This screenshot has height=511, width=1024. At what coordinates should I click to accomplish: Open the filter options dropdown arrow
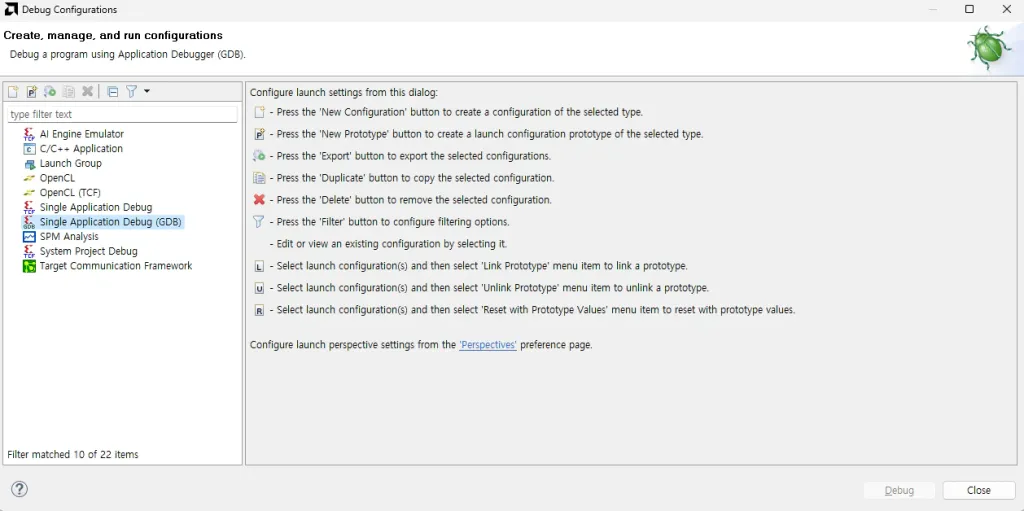coord(147,91)
